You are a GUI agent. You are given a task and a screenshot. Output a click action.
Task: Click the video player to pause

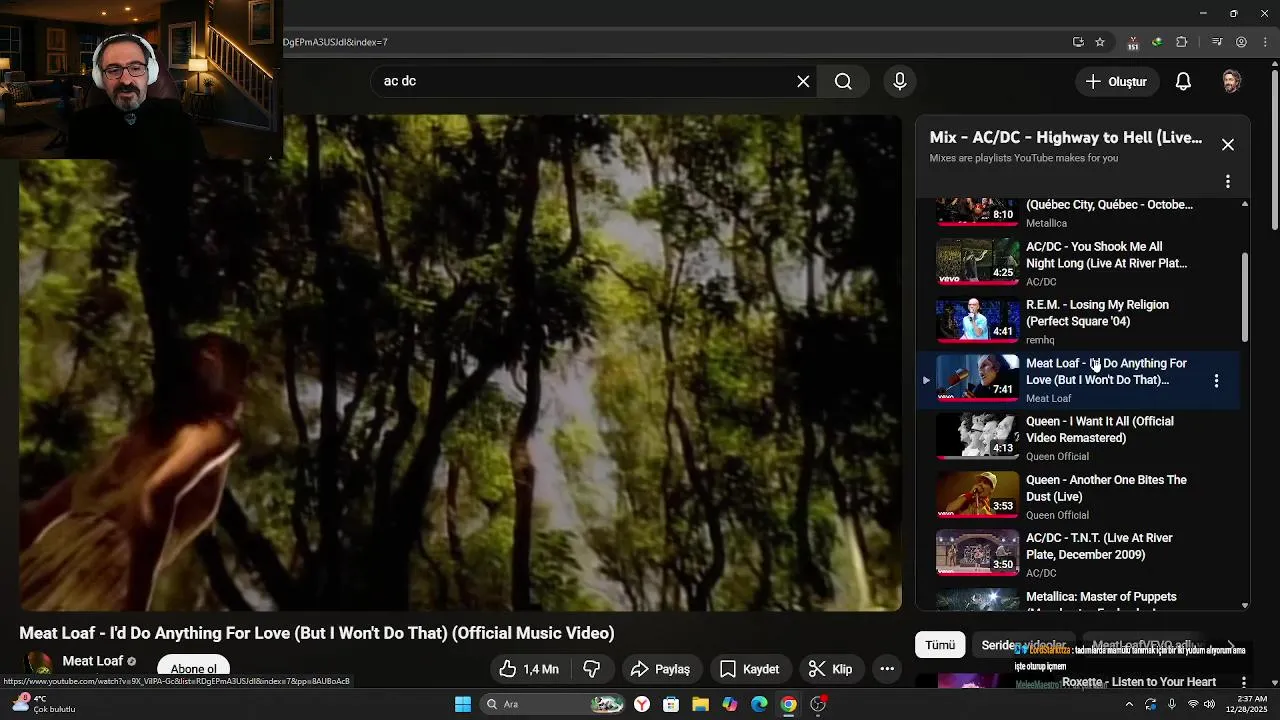coord(460,362)
